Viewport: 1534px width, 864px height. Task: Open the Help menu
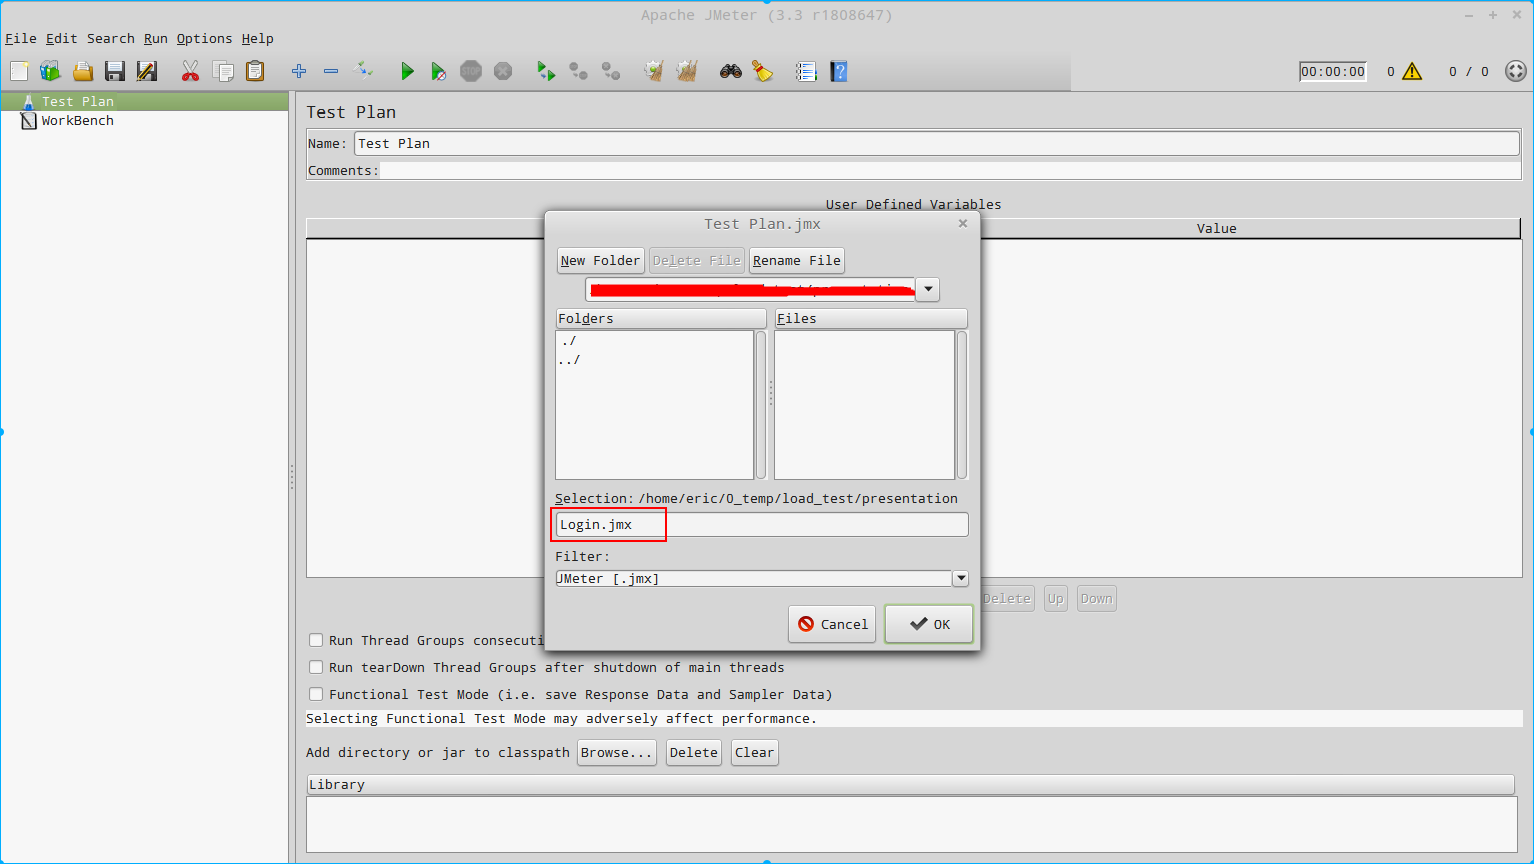(258, 38)
